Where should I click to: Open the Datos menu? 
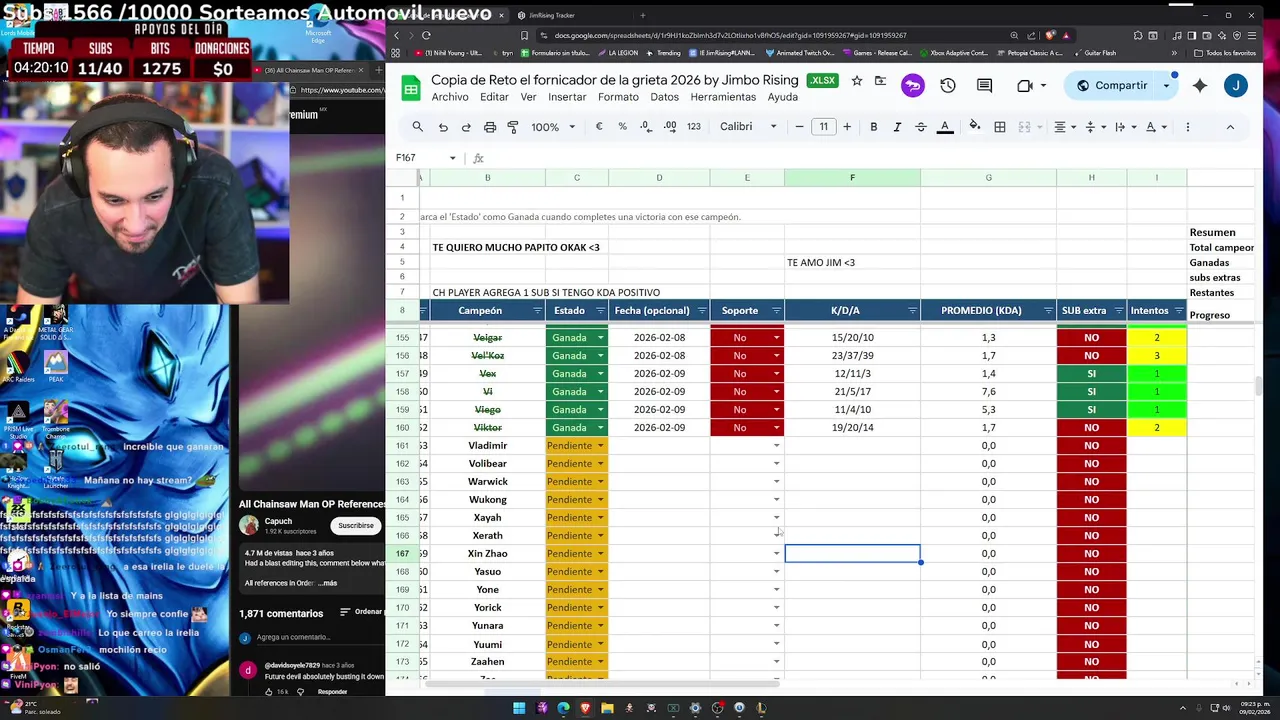[664, 97]
